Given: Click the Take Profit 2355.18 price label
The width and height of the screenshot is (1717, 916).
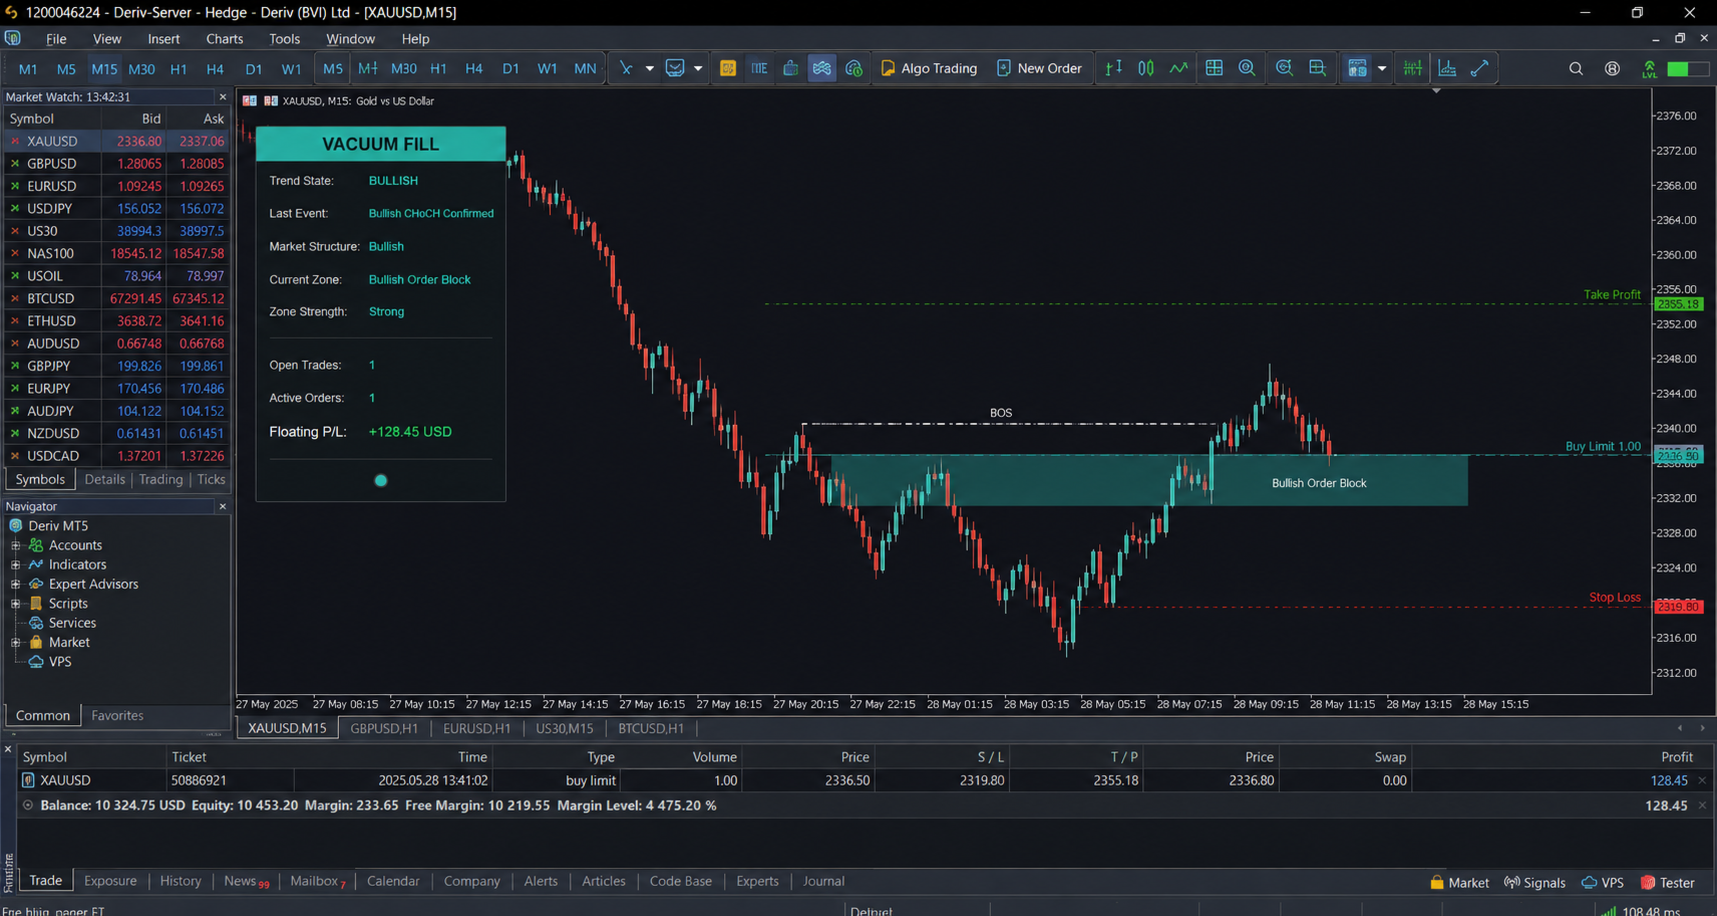Looking at the screenshot, I should click(1679, 304).
